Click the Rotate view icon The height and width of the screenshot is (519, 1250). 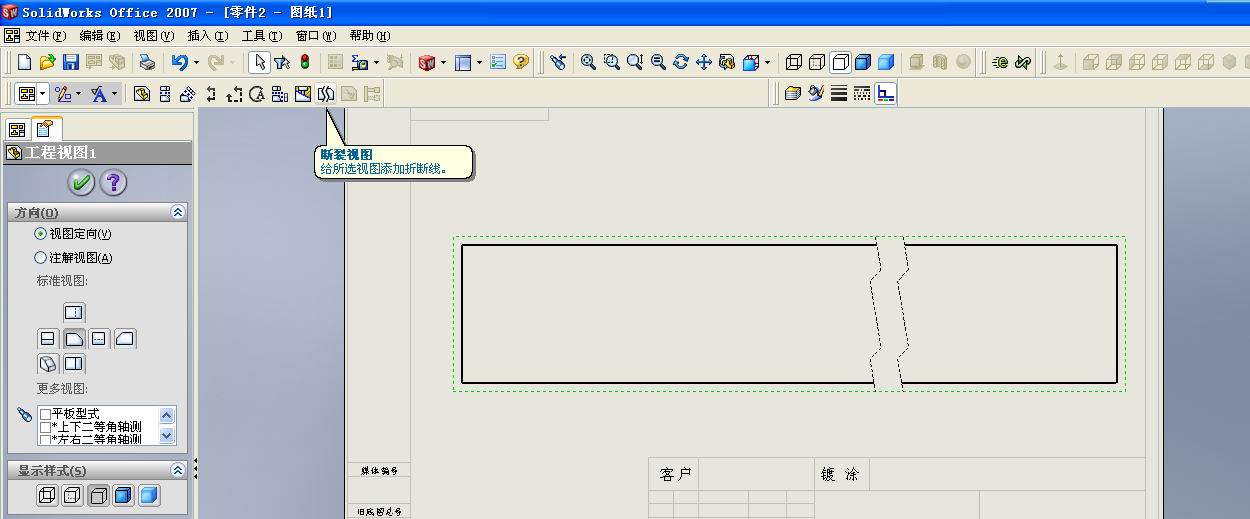click(681, 62)
